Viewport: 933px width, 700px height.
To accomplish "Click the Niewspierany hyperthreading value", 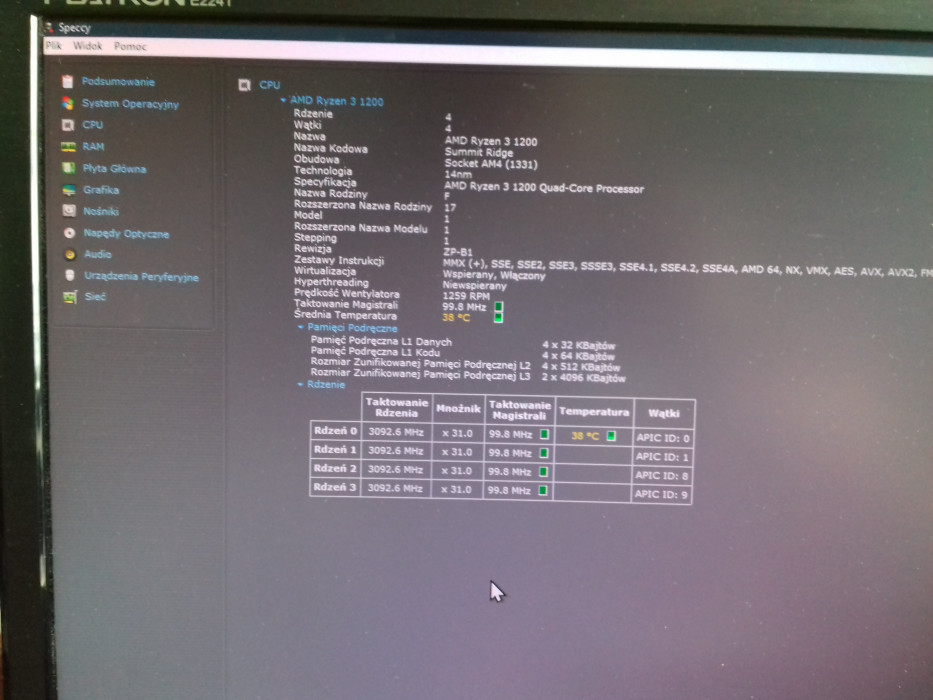I will click(x=475, y=286).
